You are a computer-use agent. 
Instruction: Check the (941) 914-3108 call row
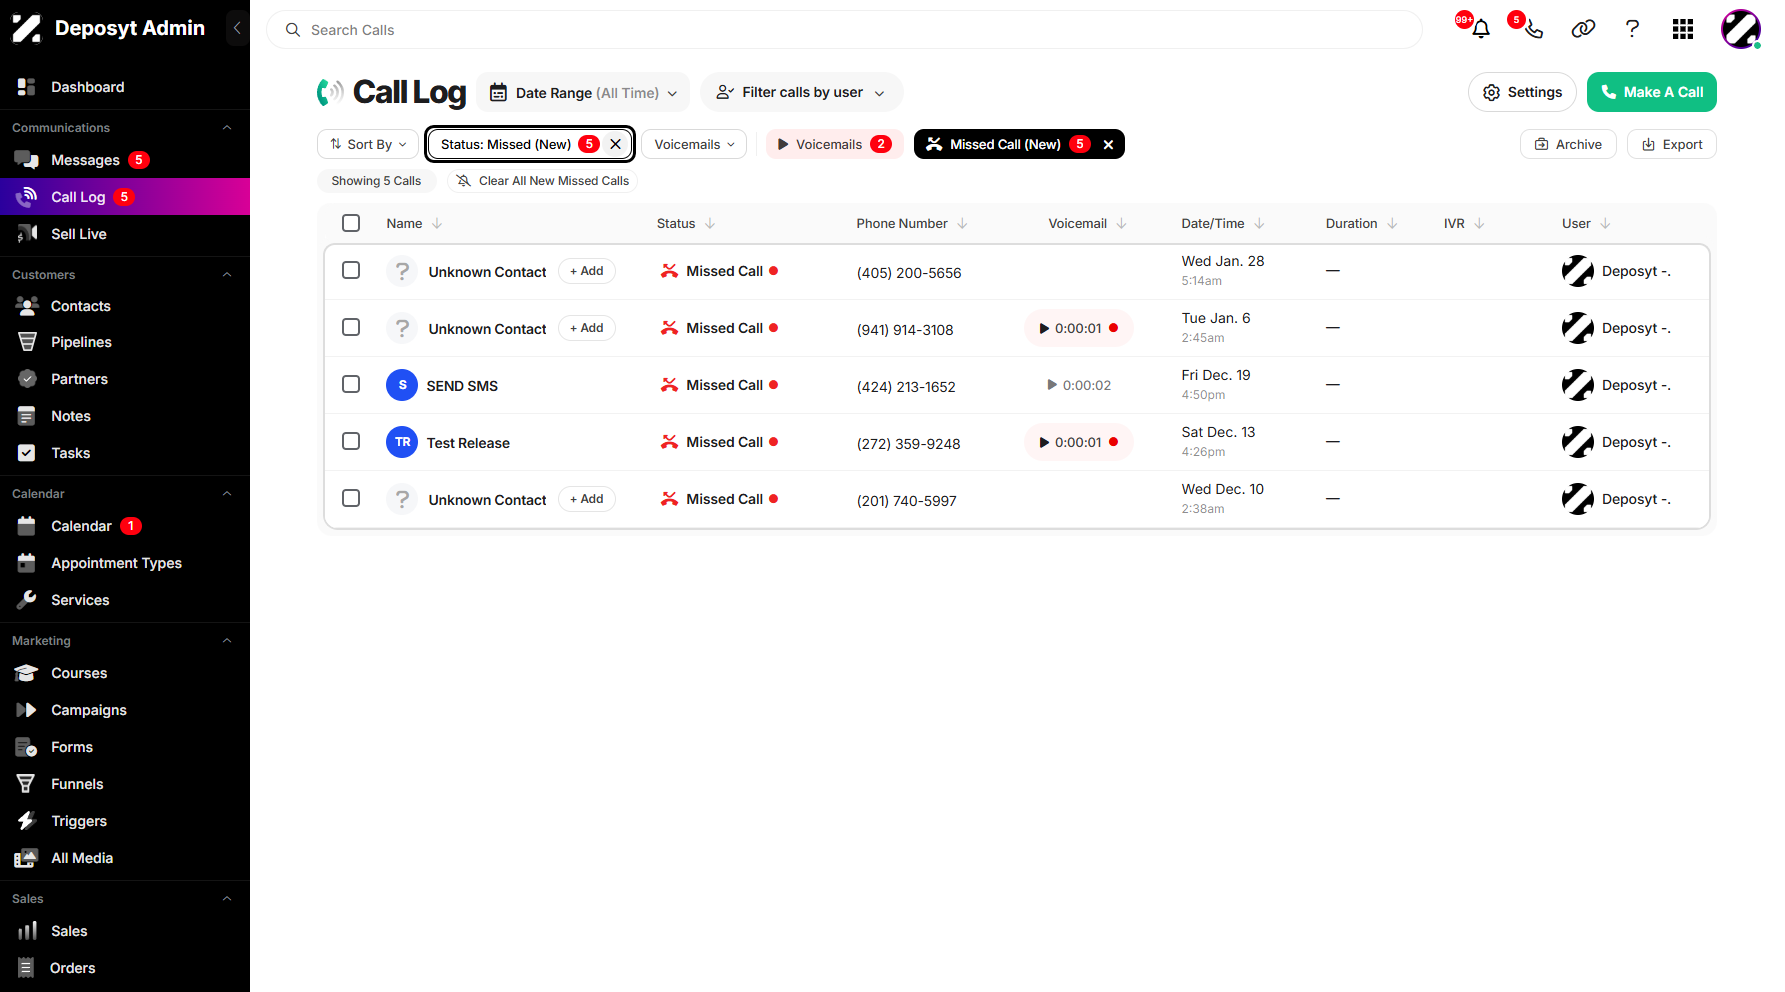click(x=351, y=327)
